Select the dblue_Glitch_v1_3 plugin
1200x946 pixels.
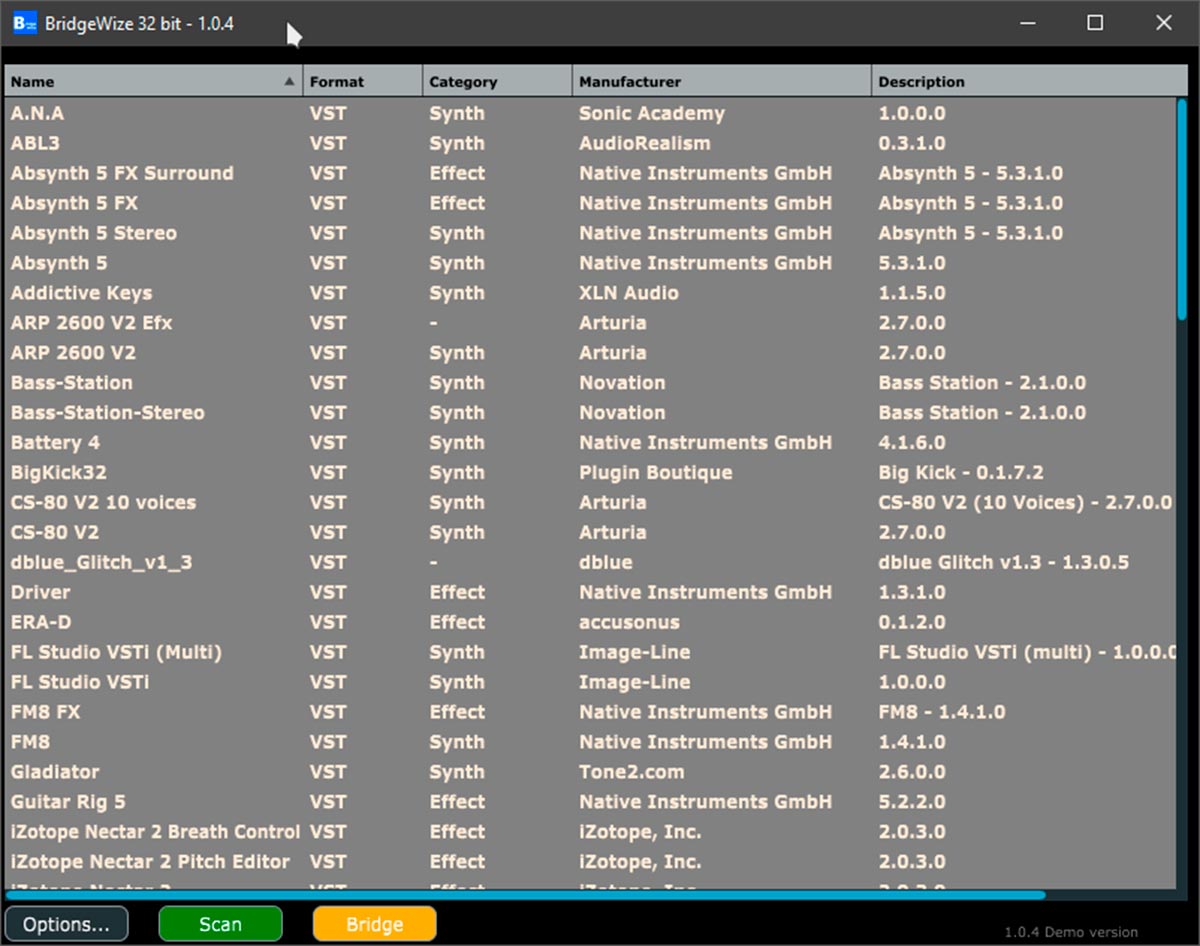101,563
